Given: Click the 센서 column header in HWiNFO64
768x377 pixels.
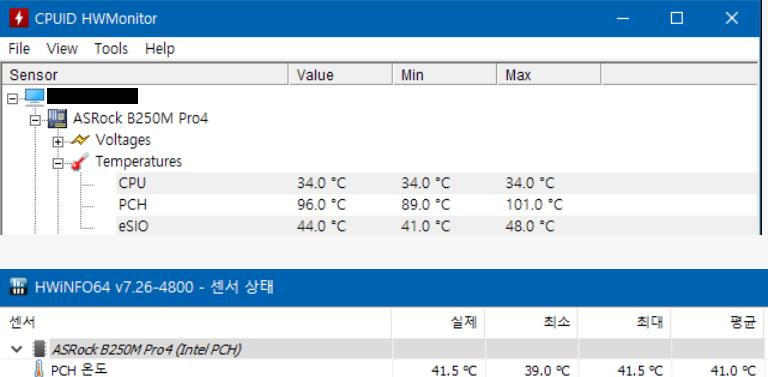Looking at the screenshot, I should pyautogui.click(x=195, y=323).
